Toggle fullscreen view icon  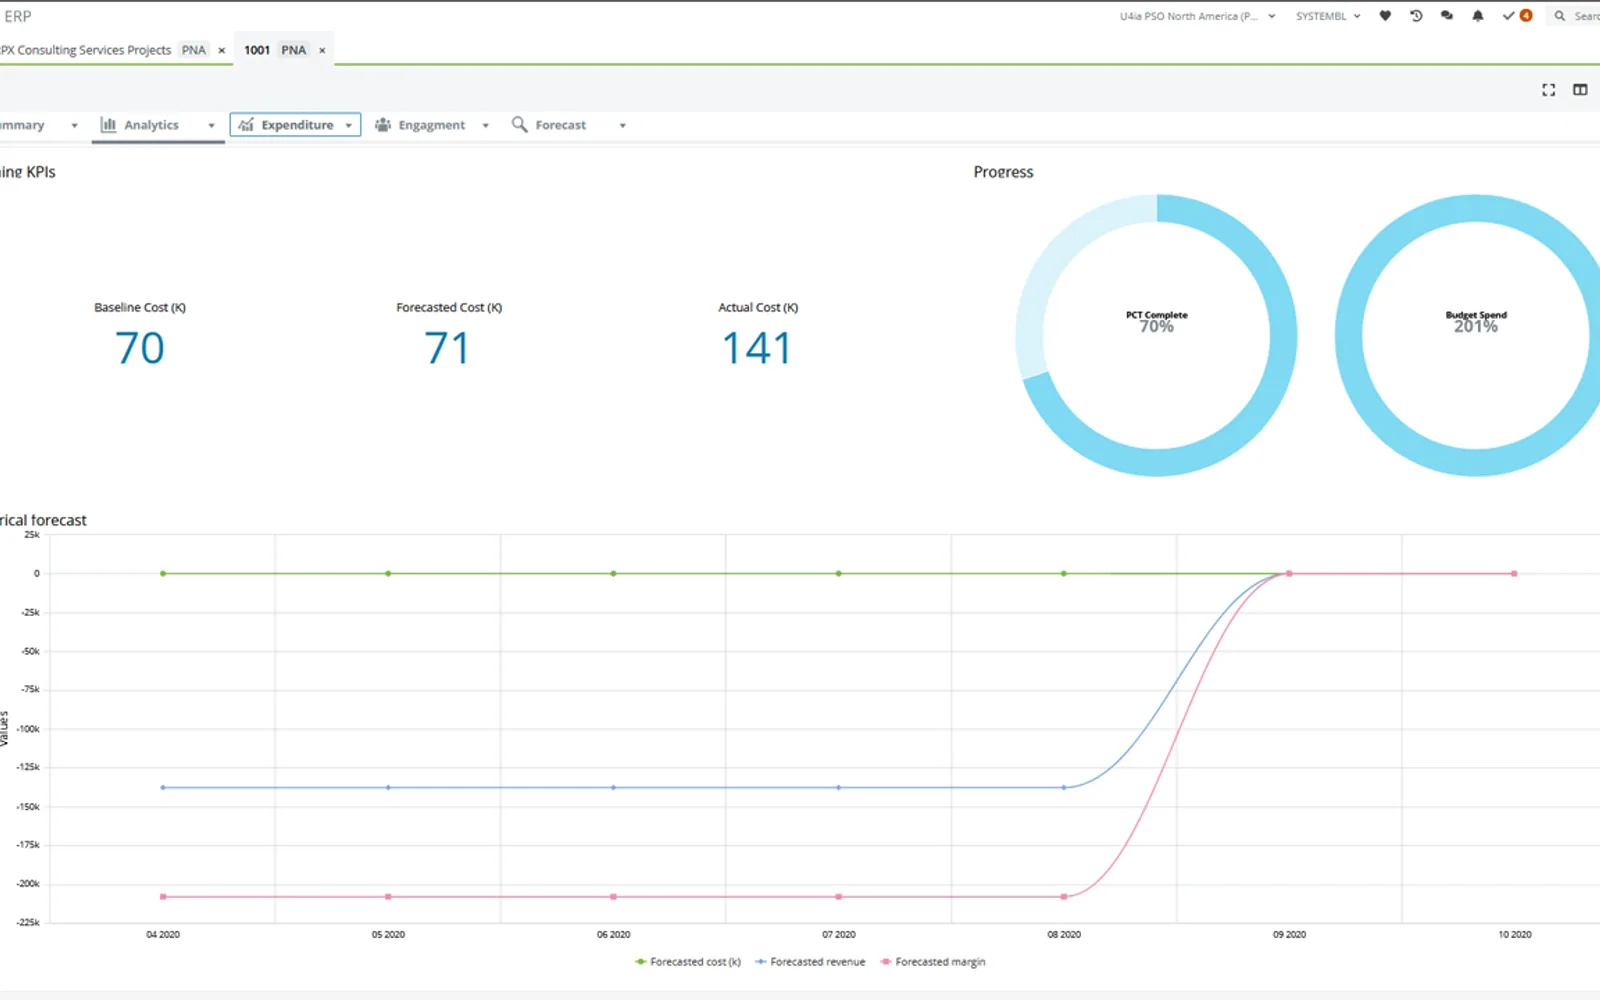point(1548,90)
